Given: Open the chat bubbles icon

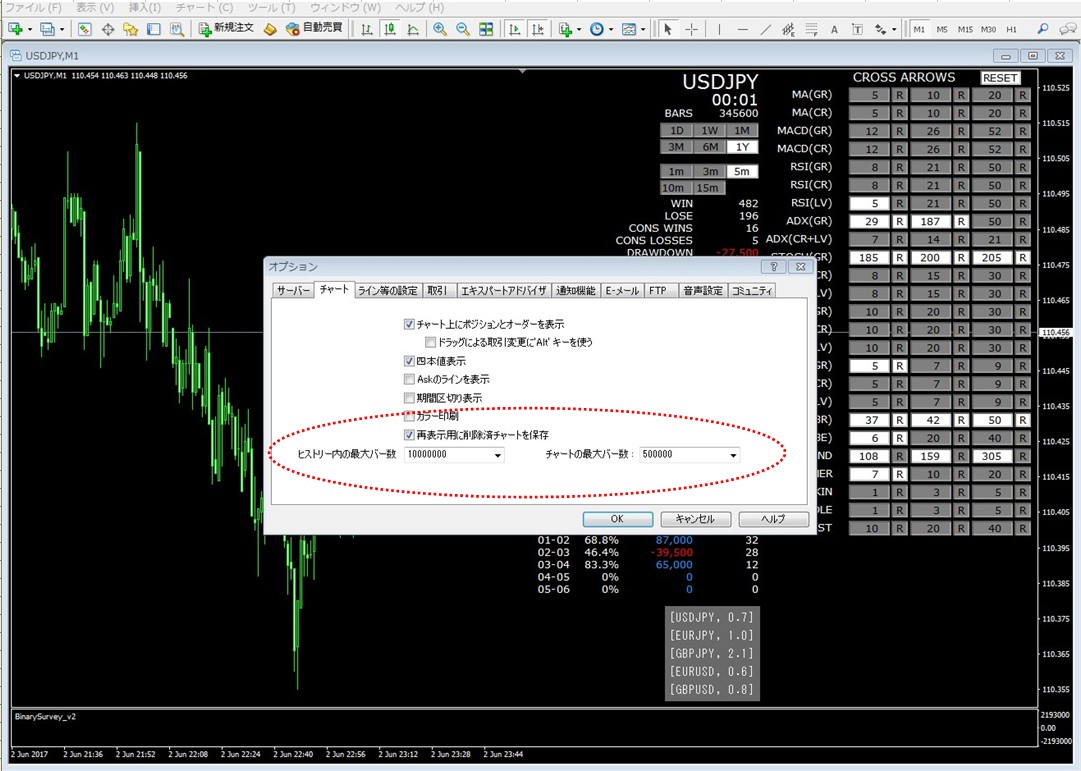Looking at the screenshot, I should [x=1067, y=29].
